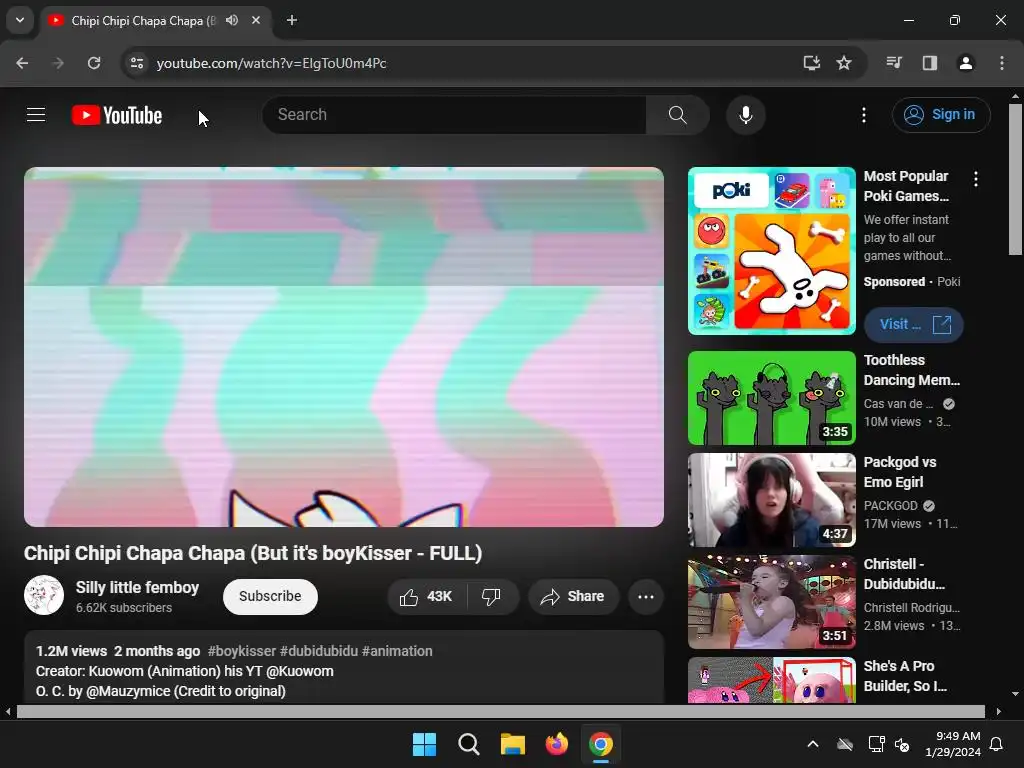
Task: Open network status icon in system tray
Action: point(876,744)
